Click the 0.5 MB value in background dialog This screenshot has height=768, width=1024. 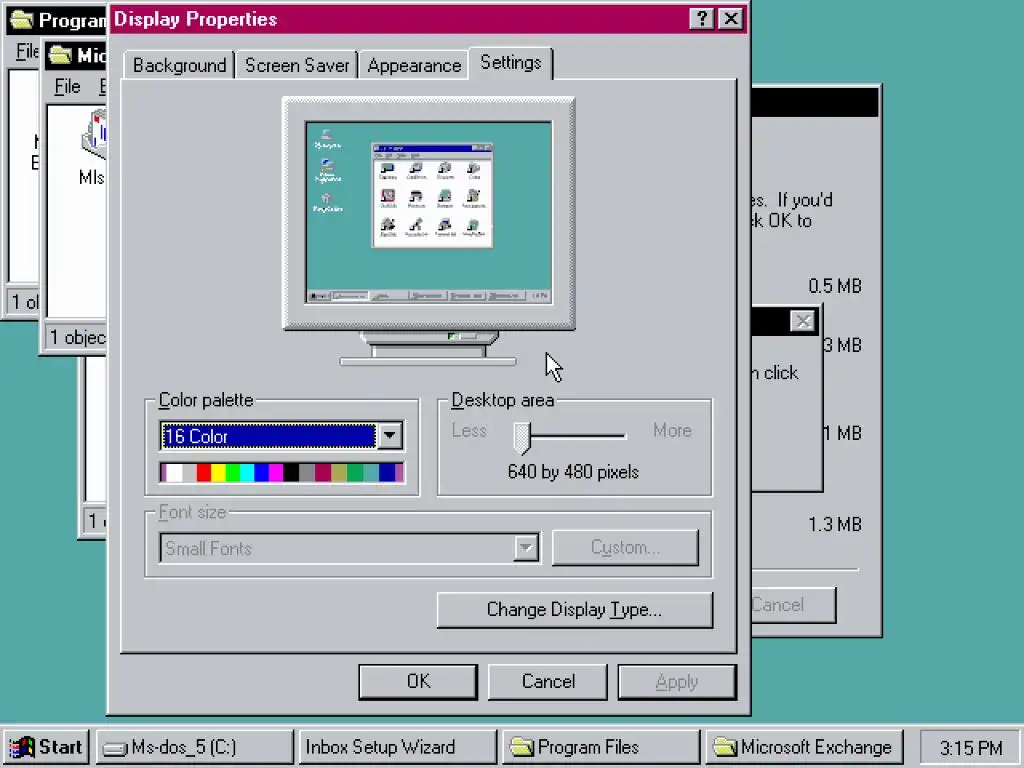(x=835, y=286)
